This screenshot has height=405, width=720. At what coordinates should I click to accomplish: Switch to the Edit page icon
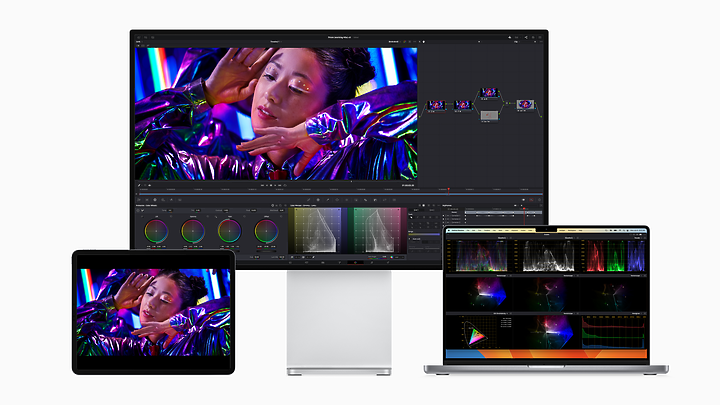tap(323, 263)
